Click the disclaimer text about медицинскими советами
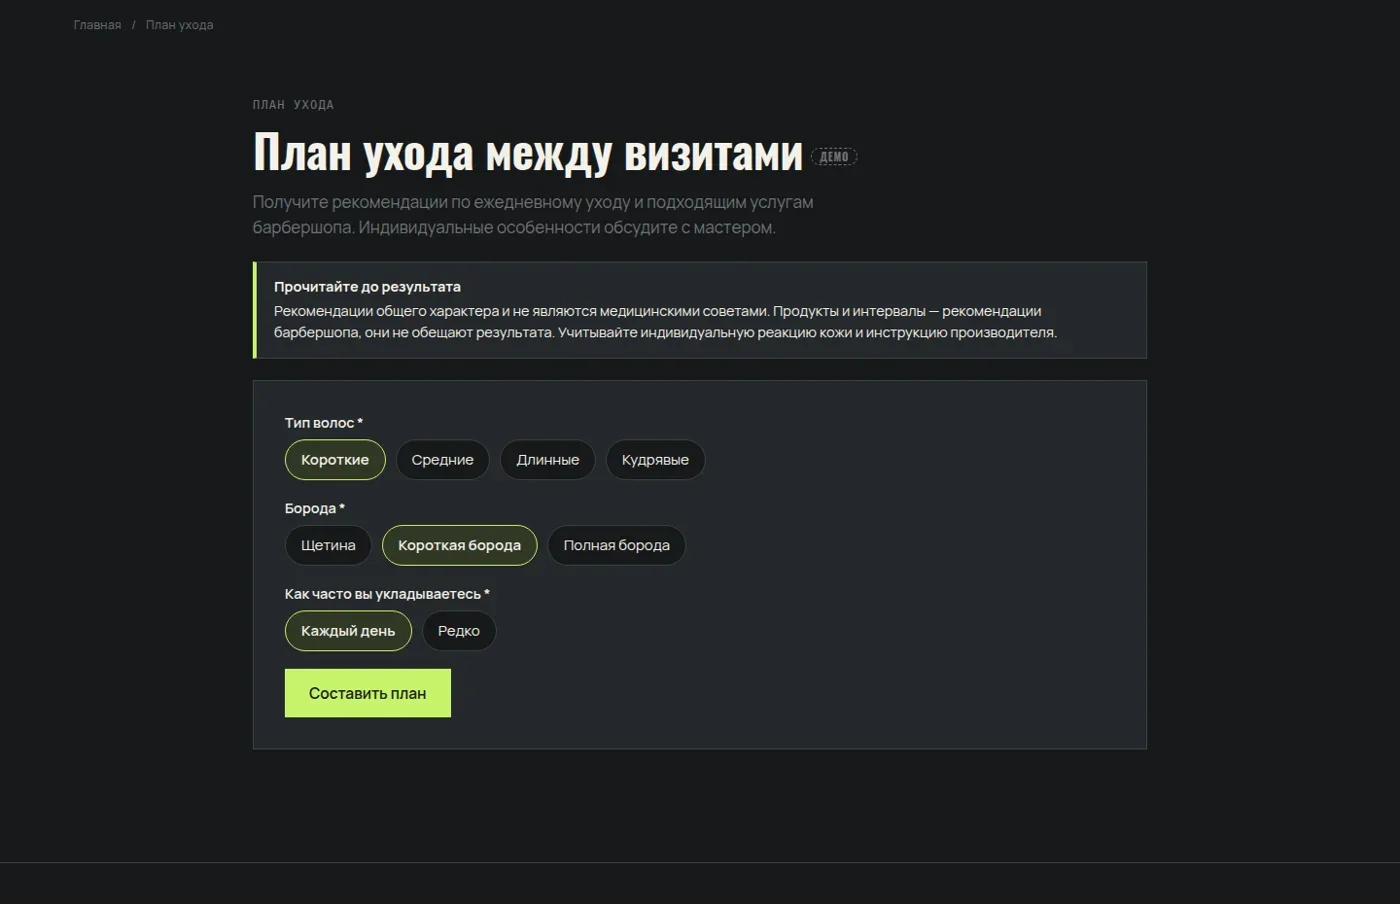Image resolution: width=1400 pixels, height=904 pixels. coord(665,322)
